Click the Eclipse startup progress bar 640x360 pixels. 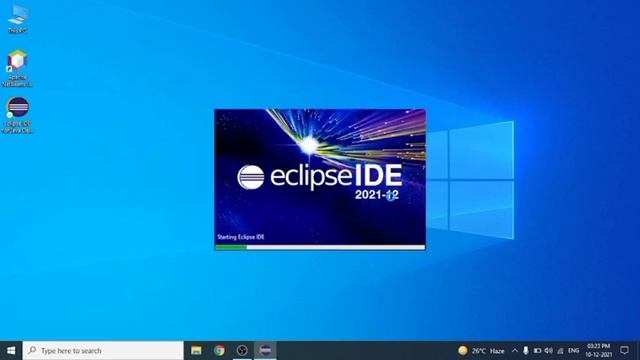click(x=320, y=247)
